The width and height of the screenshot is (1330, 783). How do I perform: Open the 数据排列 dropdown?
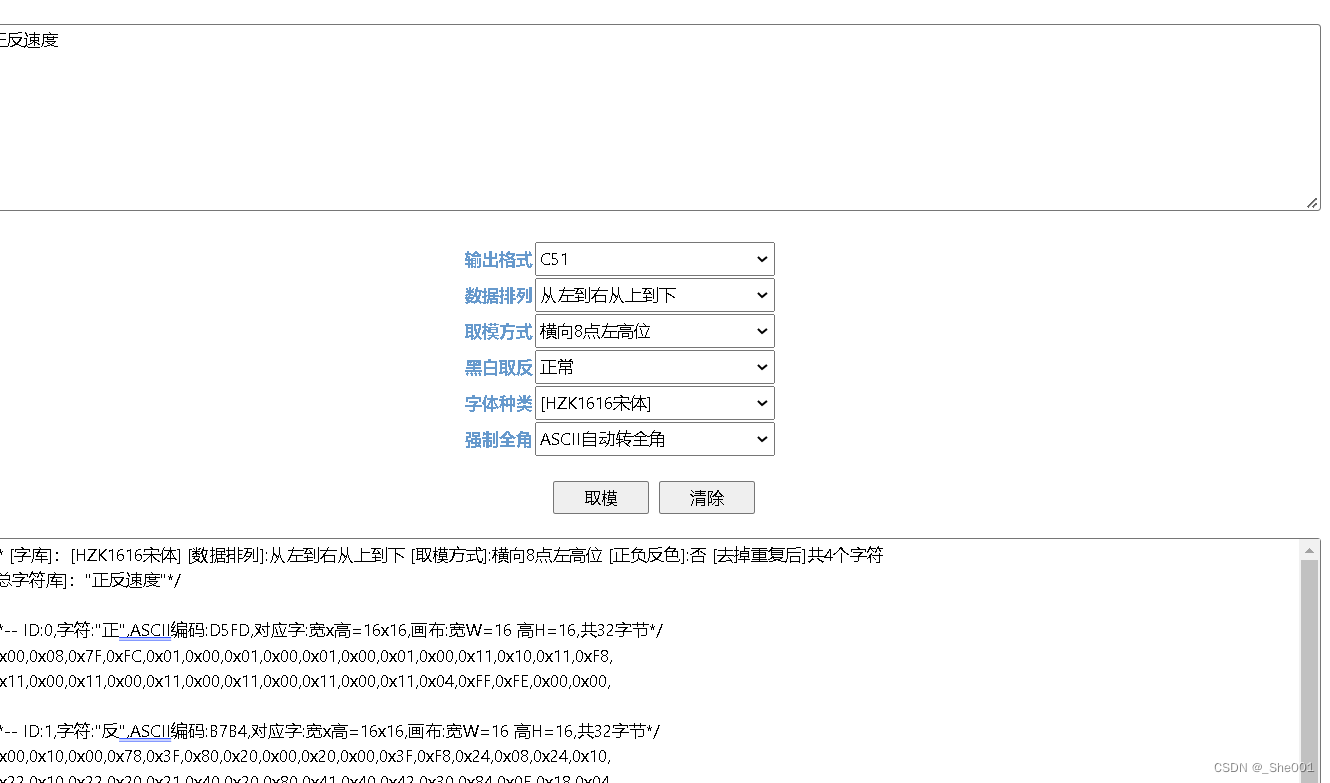655,295
